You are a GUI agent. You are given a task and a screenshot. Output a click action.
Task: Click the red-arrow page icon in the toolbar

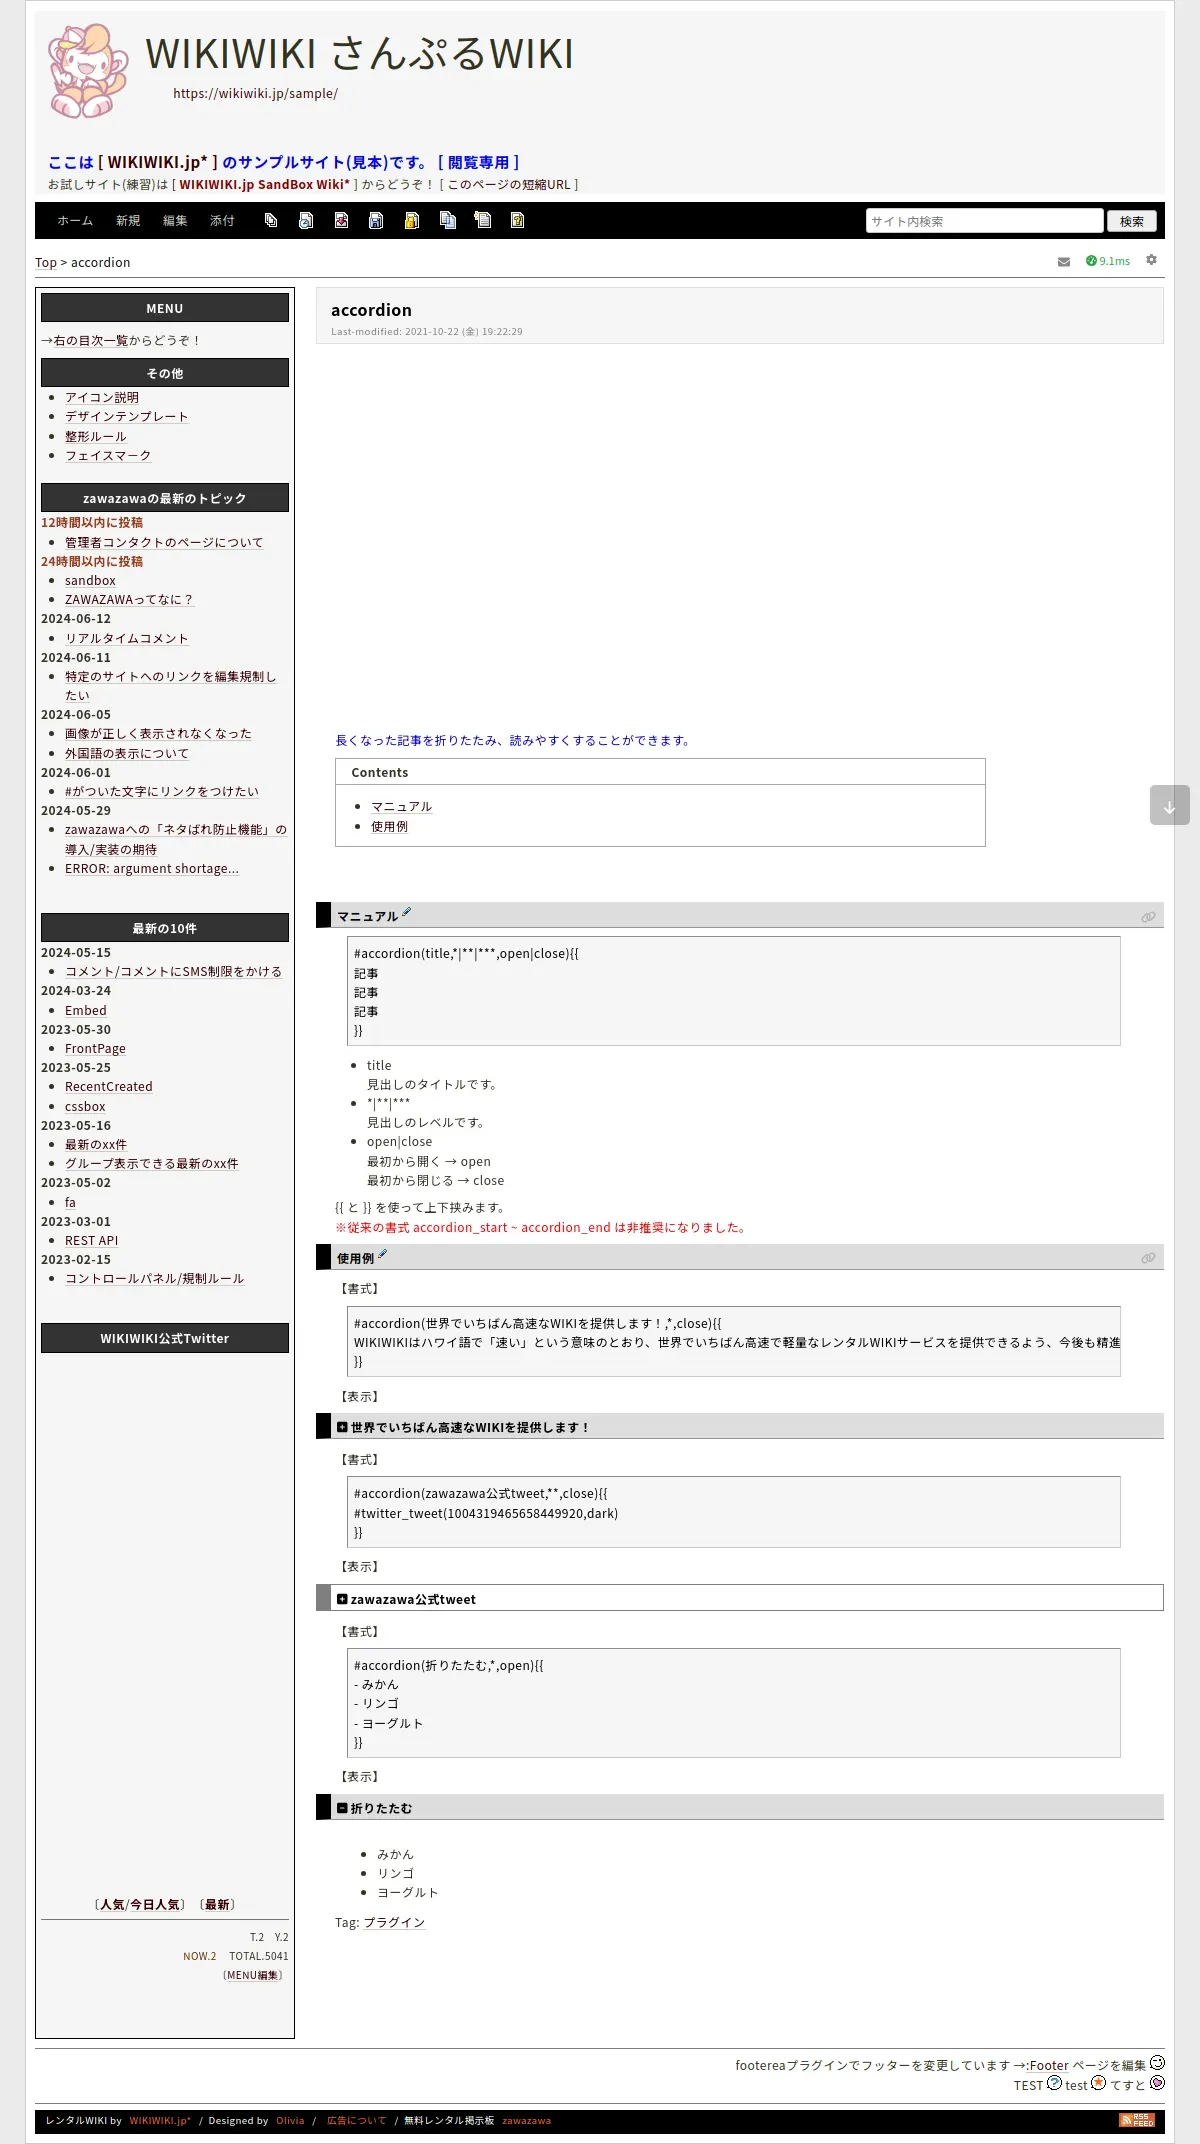(x=341, y=220)
